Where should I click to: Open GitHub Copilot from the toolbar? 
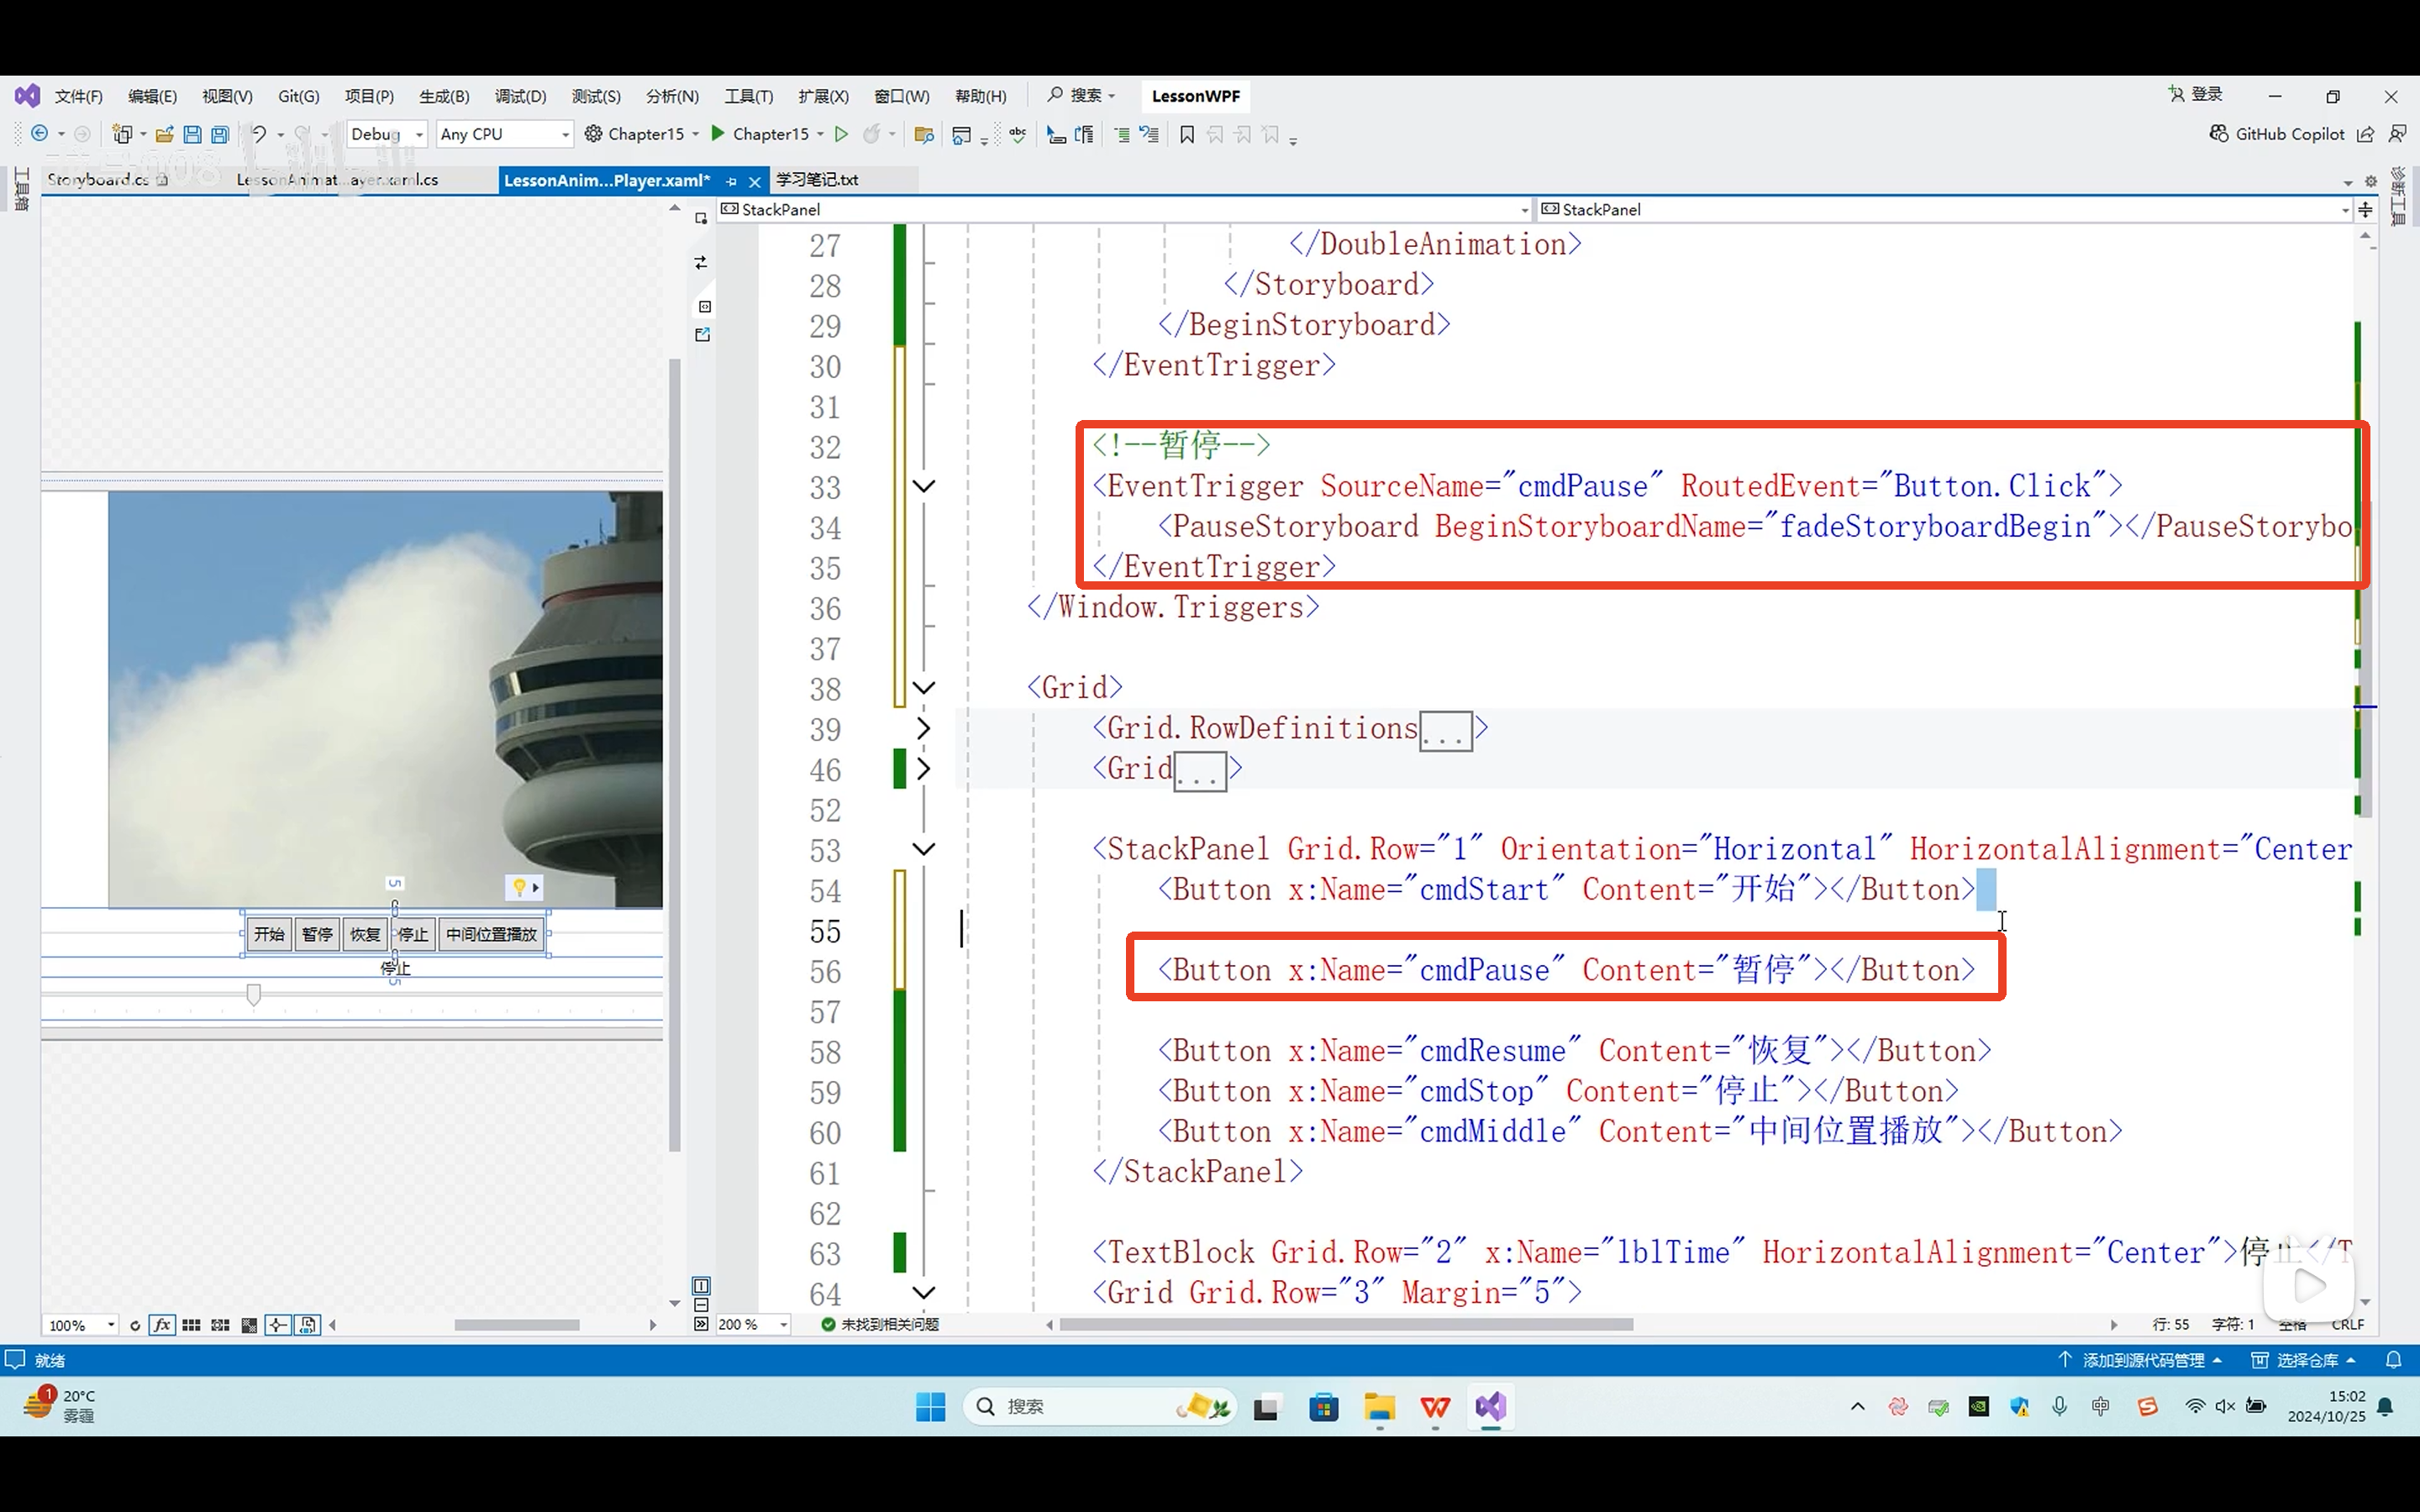[x=2277, y=134]
